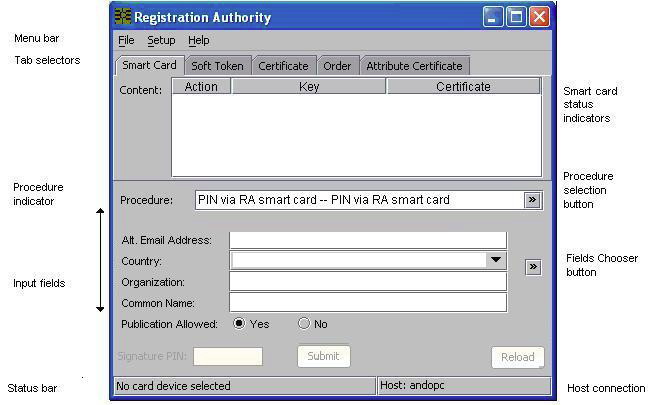
Task: Switch to the Soft Token tab
Action: (x=217, y=66)
